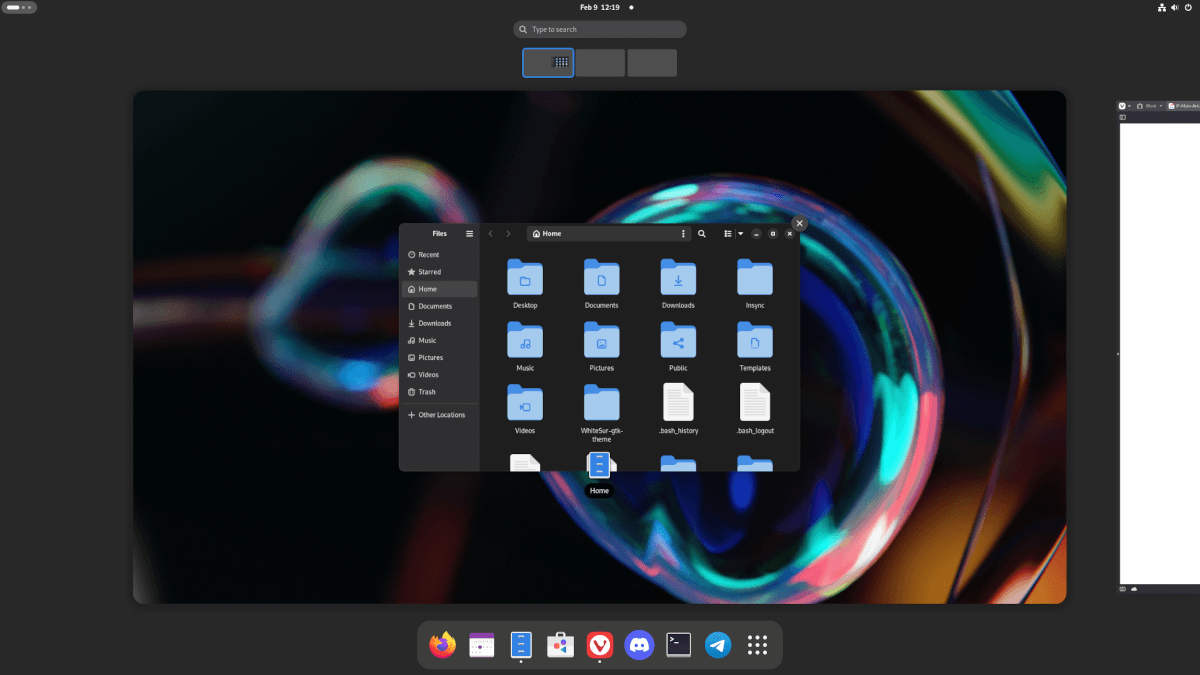The width and height of the screenshot is (1200, 675).
Task: Click the search magnifier in the Files toolbar
Action: pos(701,233)
